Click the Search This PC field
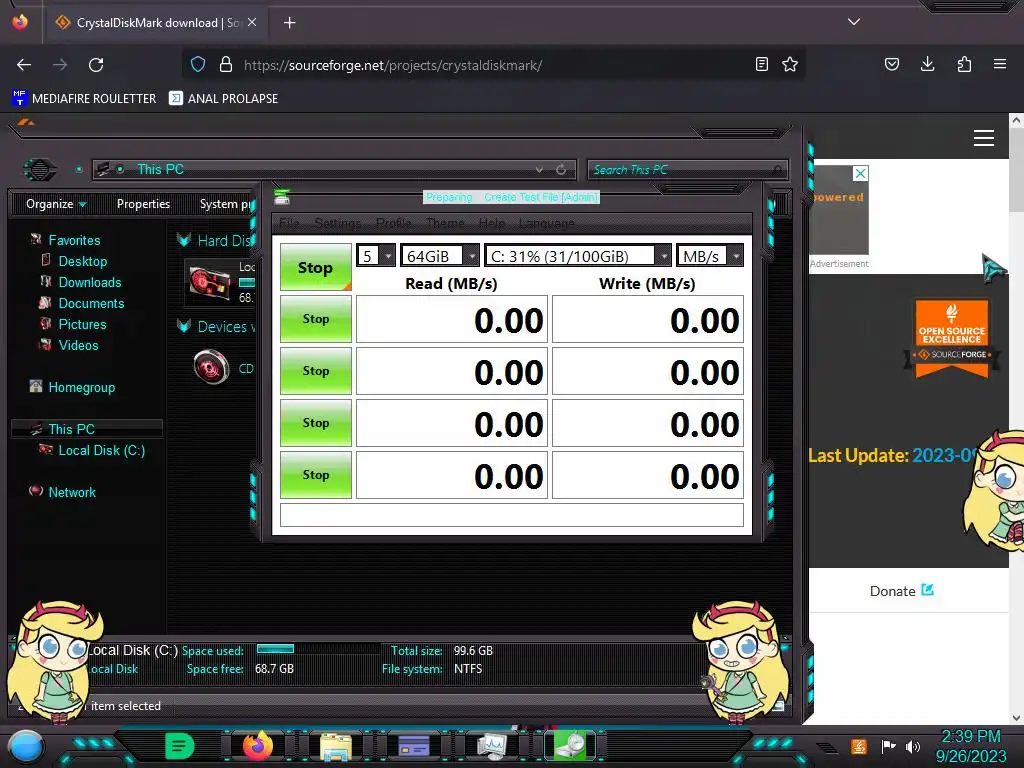1024x768 pixels. (688, 170)
